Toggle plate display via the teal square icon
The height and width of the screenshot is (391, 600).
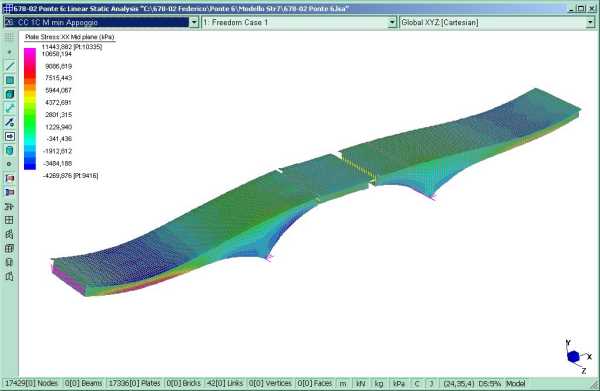coord(10,80)
